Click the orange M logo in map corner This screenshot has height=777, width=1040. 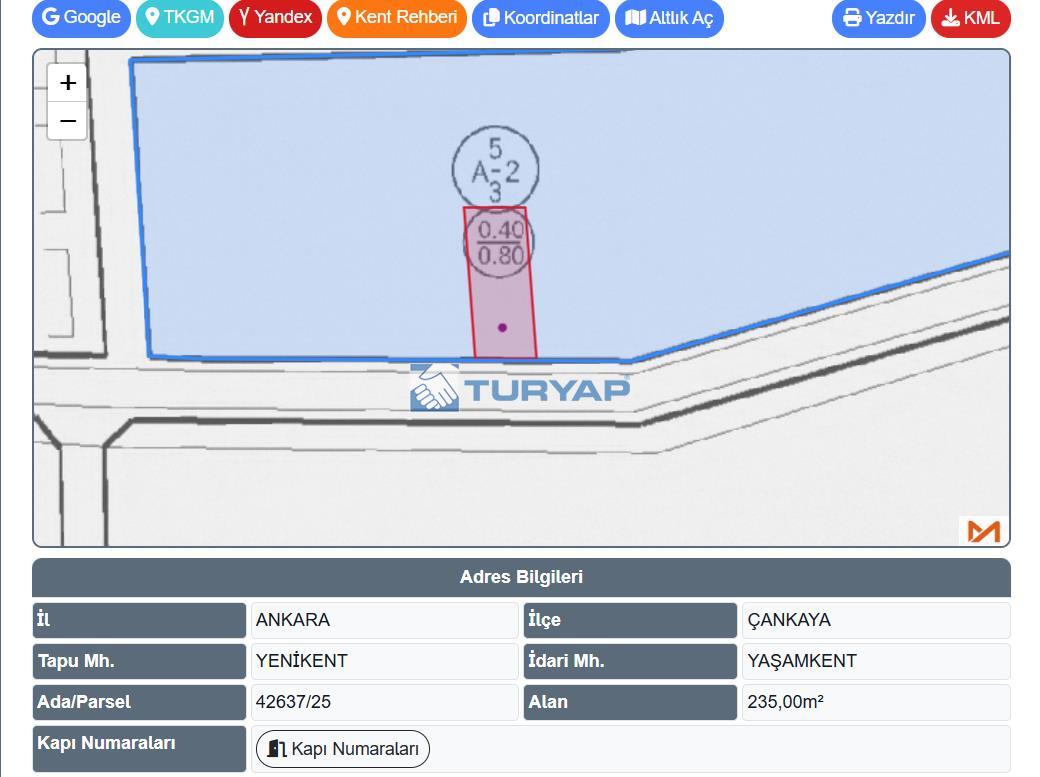tap(983, 531)
